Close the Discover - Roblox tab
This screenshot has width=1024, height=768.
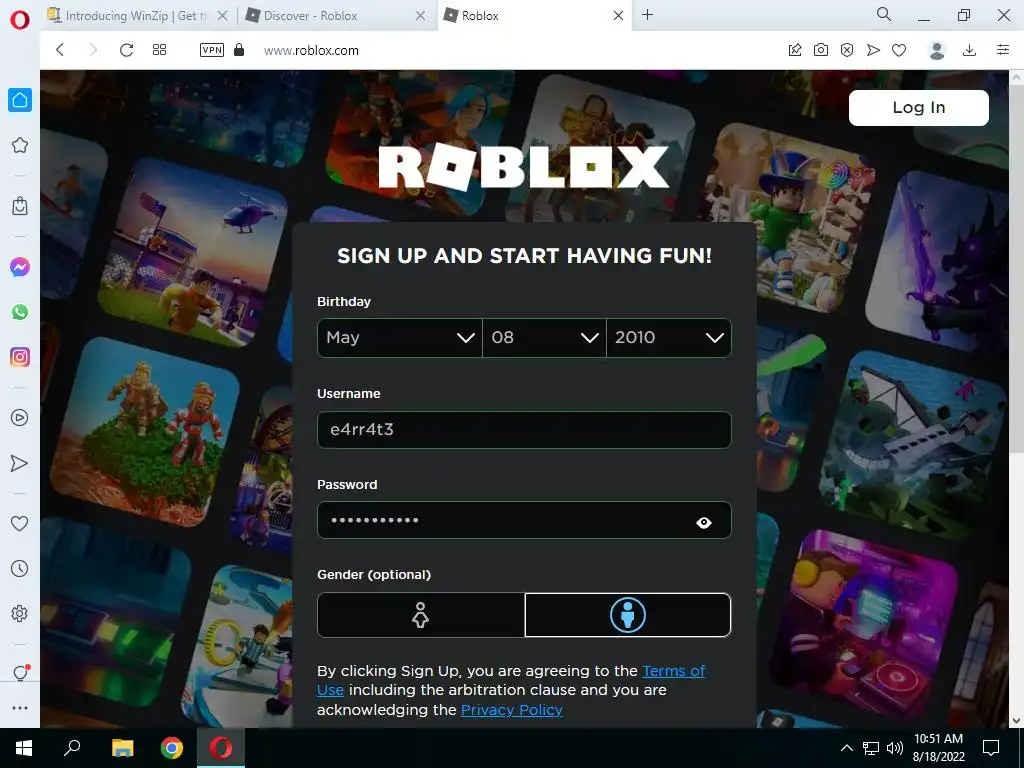(x=421, y=16)
